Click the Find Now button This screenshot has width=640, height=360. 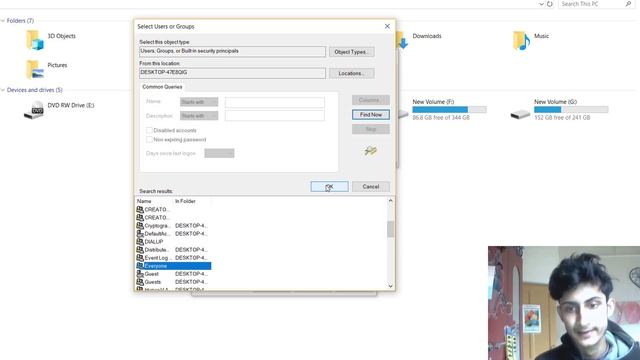[371, 115]
